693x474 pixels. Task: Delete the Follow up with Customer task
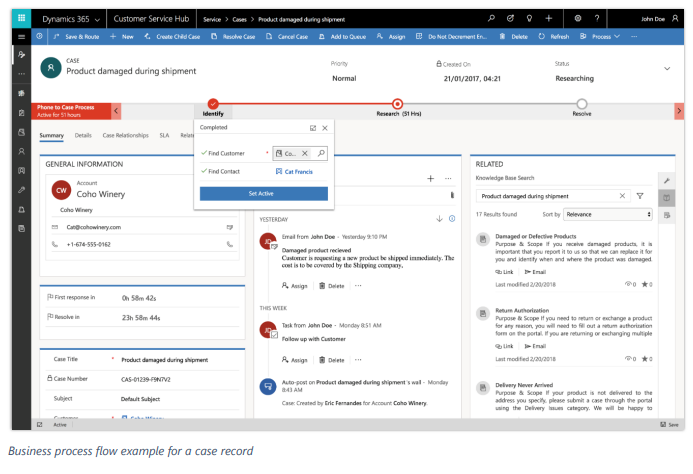click(332, 360)
